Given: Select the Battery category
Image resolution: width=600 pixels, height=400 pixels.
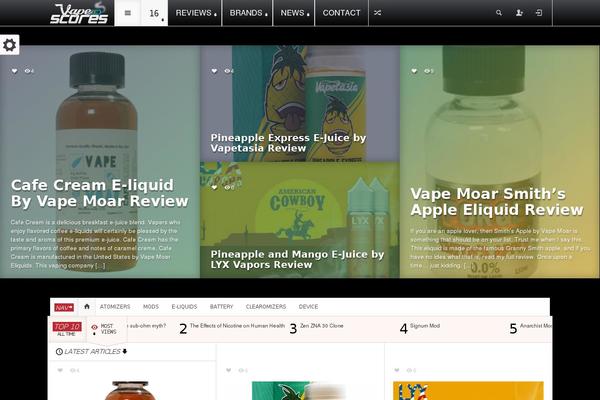Looking at the screenshot, I should tap(221, 307).
